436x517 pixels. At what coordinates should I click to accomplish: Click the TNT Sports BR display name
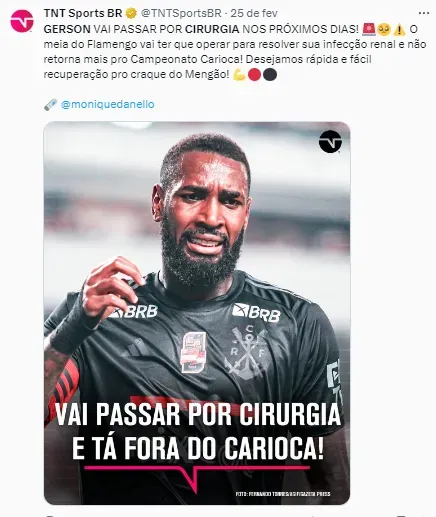click(83, 13)
